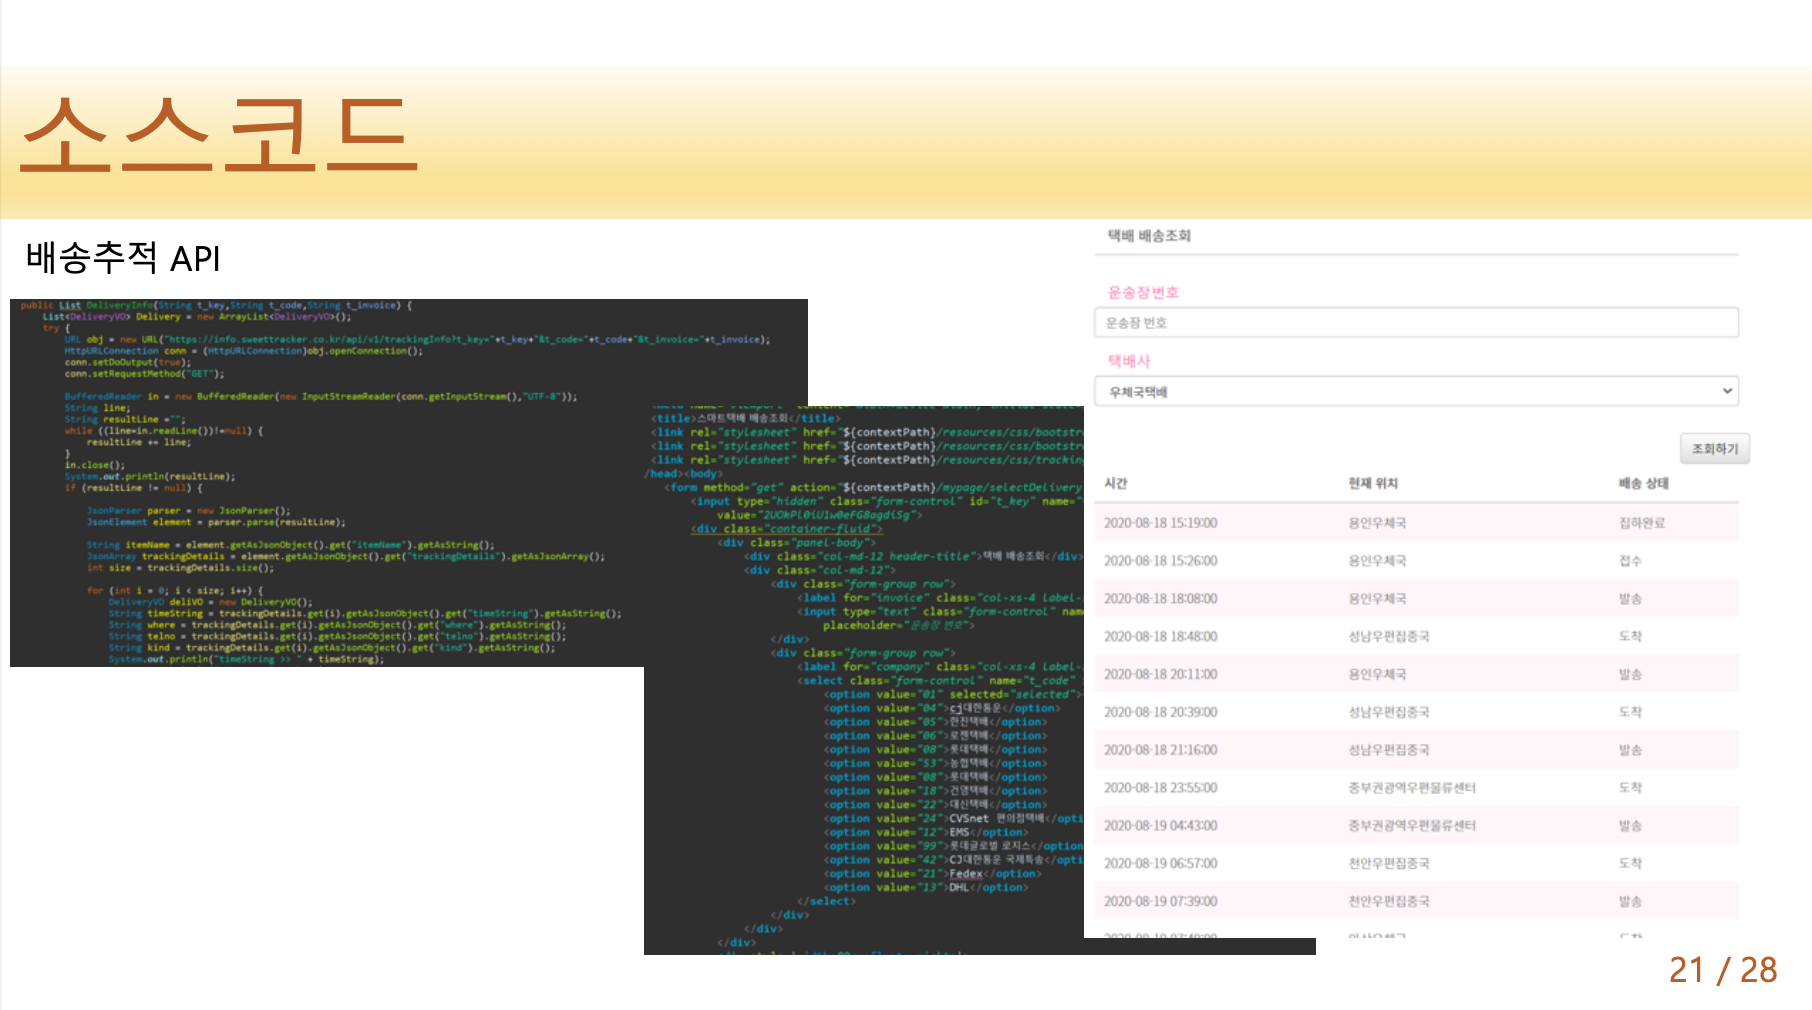Click 천안우편집중국 in the 06:57:00 row
The image size is (1812, 1010).
pyautogui.click(x=1389, y=863)
